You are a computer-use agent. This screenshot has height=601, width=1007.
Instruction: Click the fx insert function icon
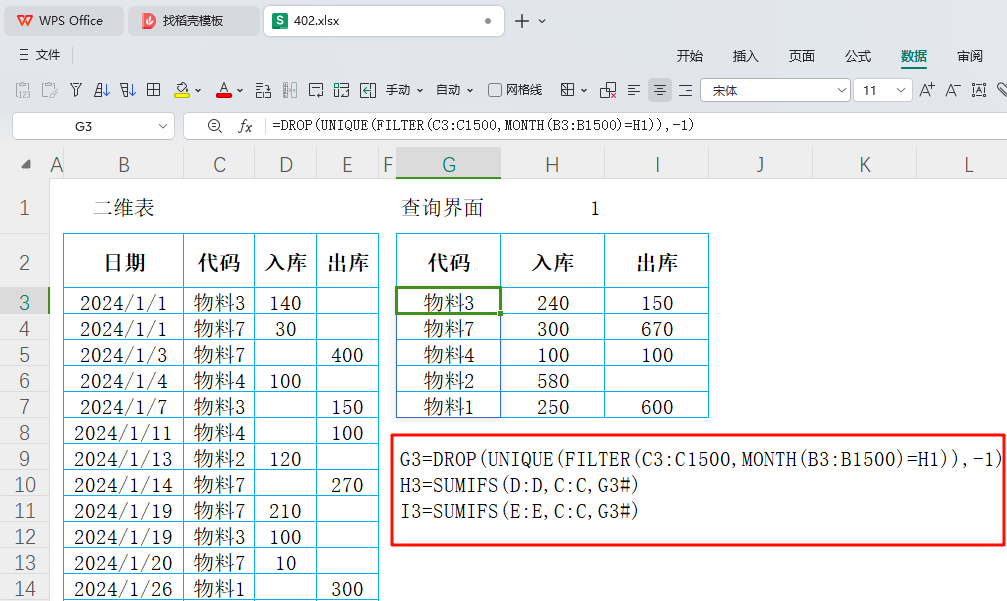245,126
